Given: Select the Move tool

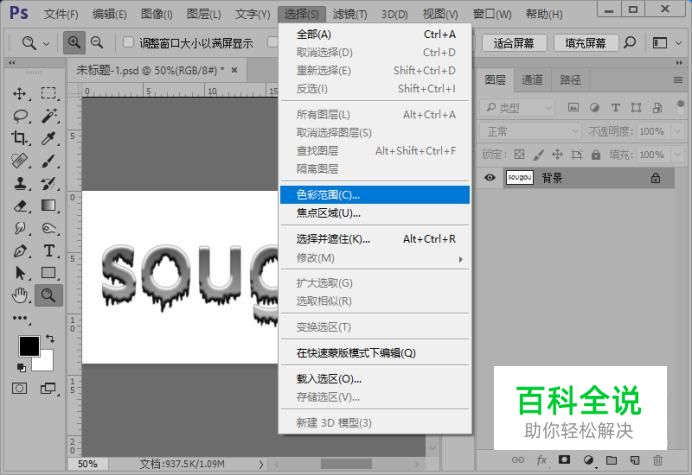Looking at the screenshot, I should pyautogui.click(x=19, y=94).
